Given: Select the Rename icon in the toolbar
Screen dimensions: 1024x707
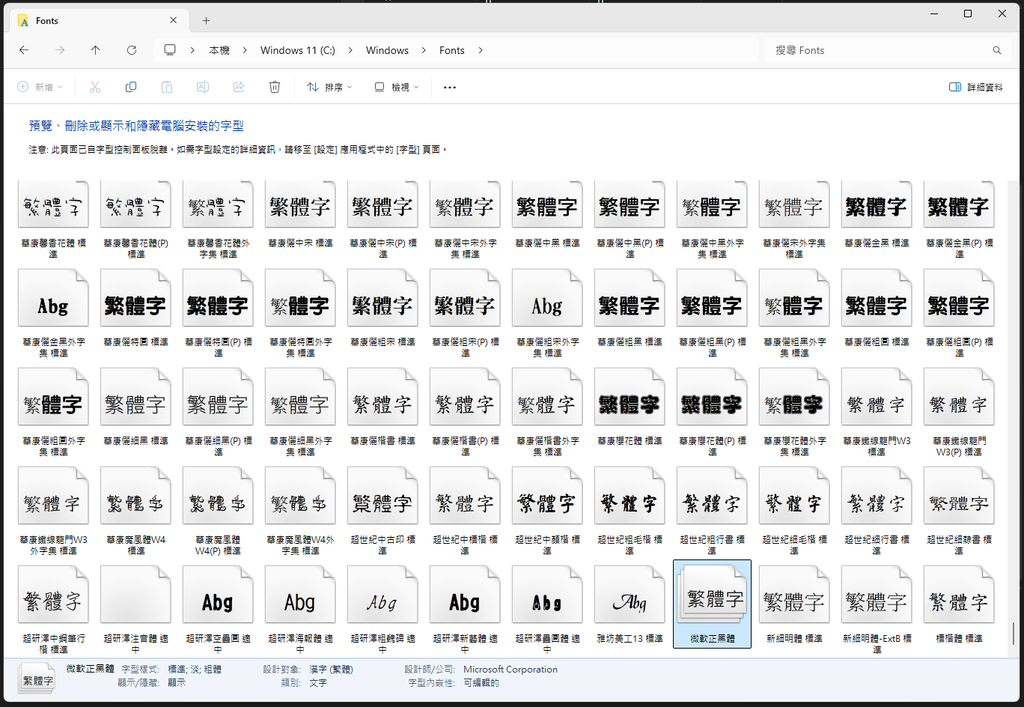Looking at the screenshot, I should pyautogui.click(x=202, y=87).
